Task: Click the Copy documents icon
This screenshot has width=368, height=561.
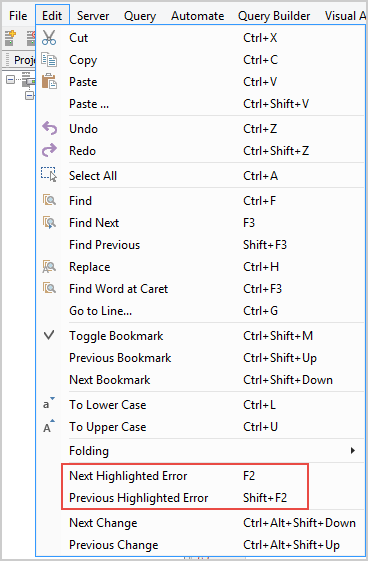Action: point(49,59)
